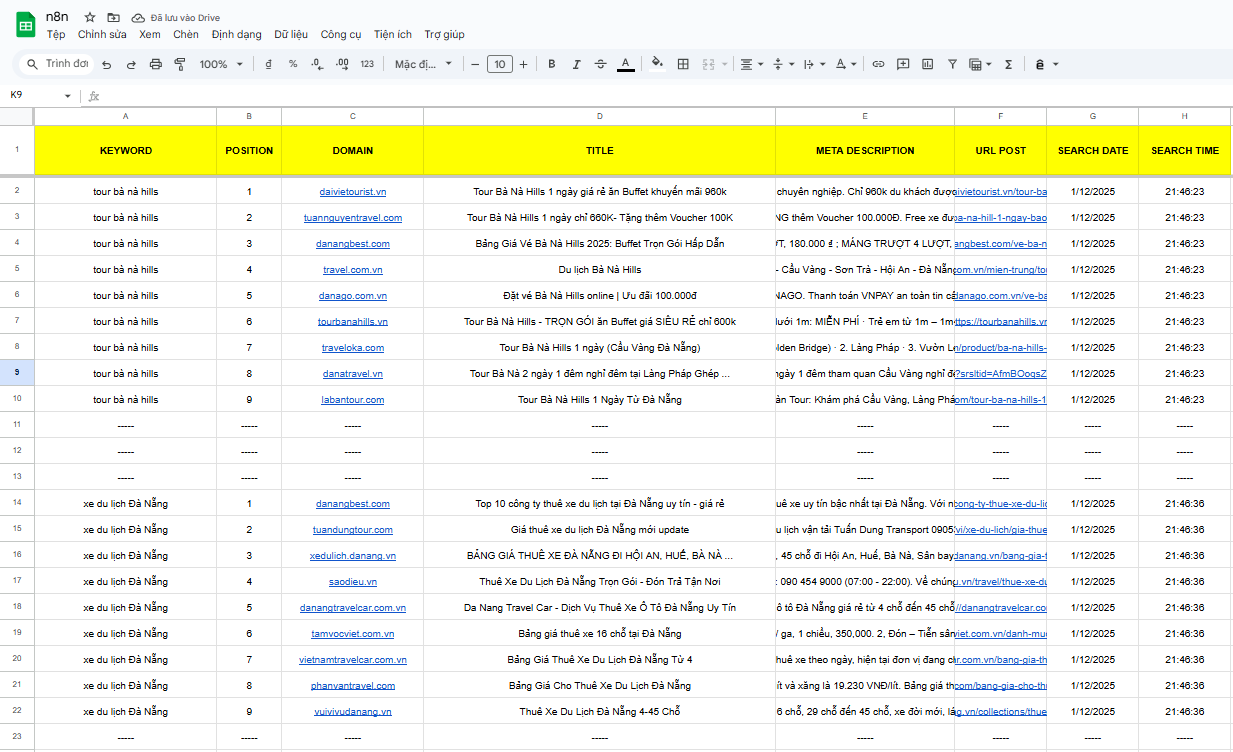Screen dimensions: 1233x752
Task: Click the Create filter icon
Action: coord(951,64)
